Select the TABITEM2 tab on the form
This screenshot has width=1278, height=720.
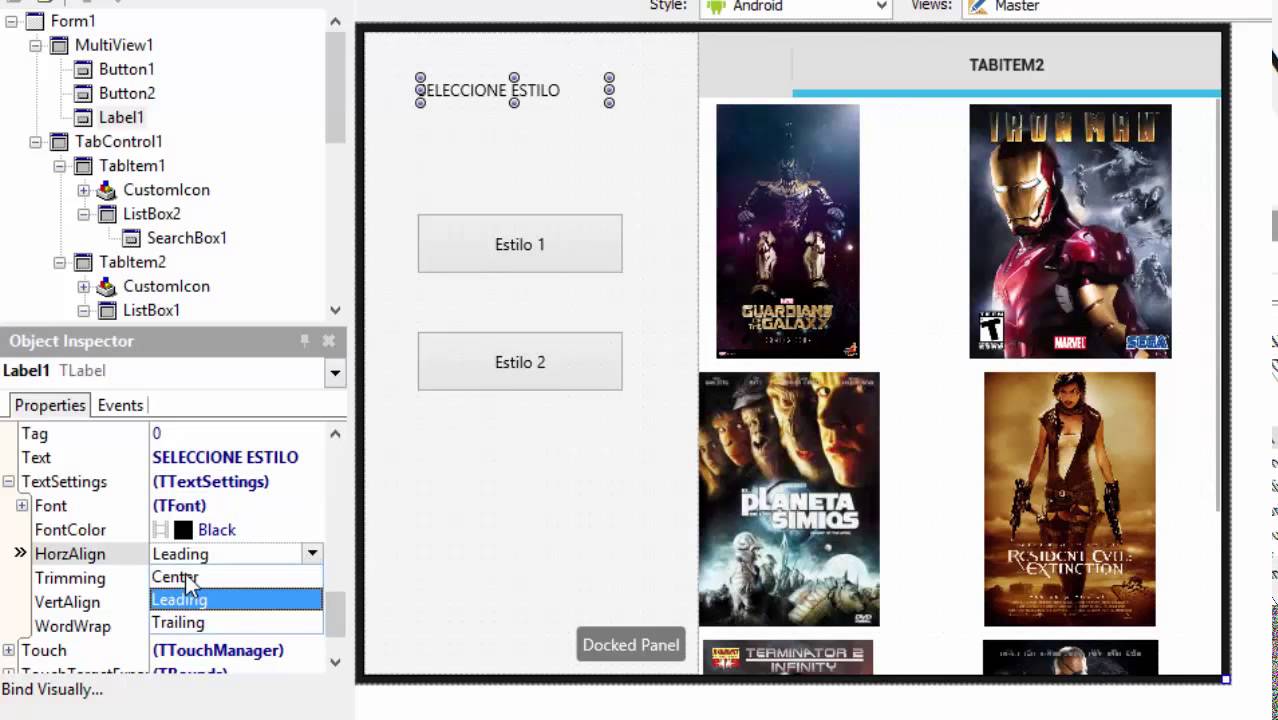pyautogui.click(x=1006, y=65)
